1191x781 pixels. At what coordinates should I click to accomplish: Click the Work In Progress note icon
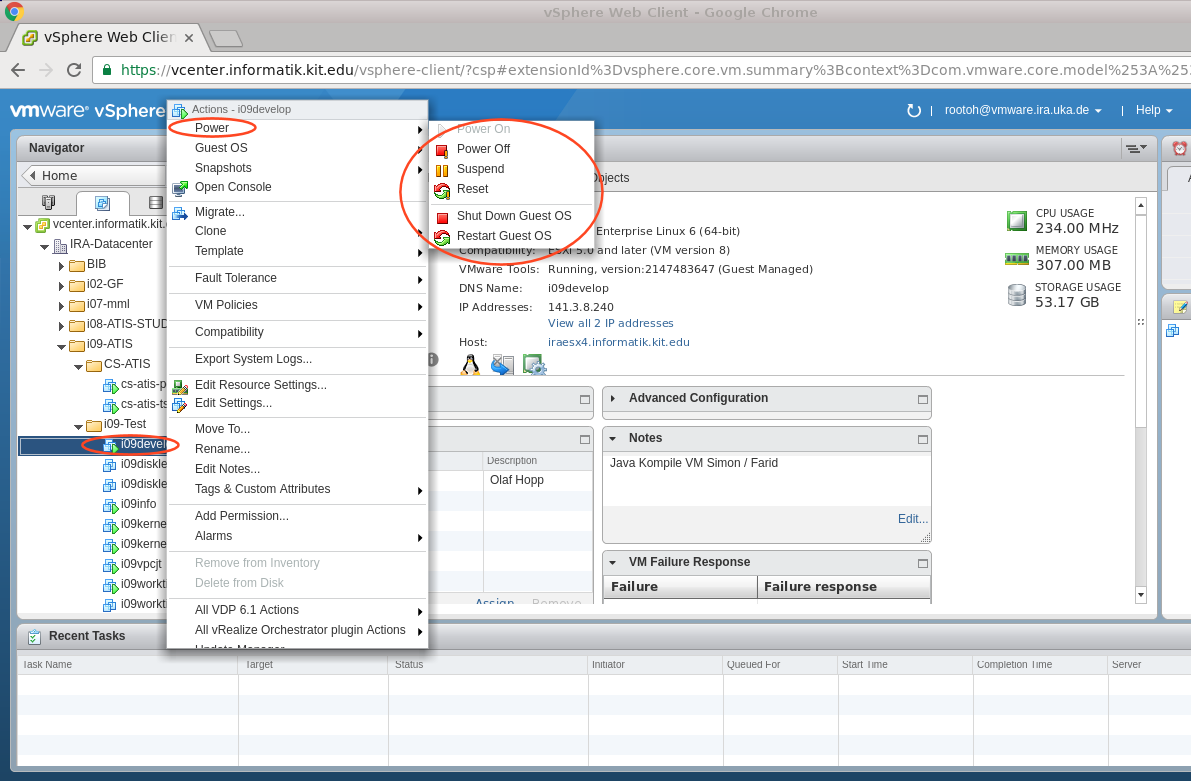click(1180, 307)
